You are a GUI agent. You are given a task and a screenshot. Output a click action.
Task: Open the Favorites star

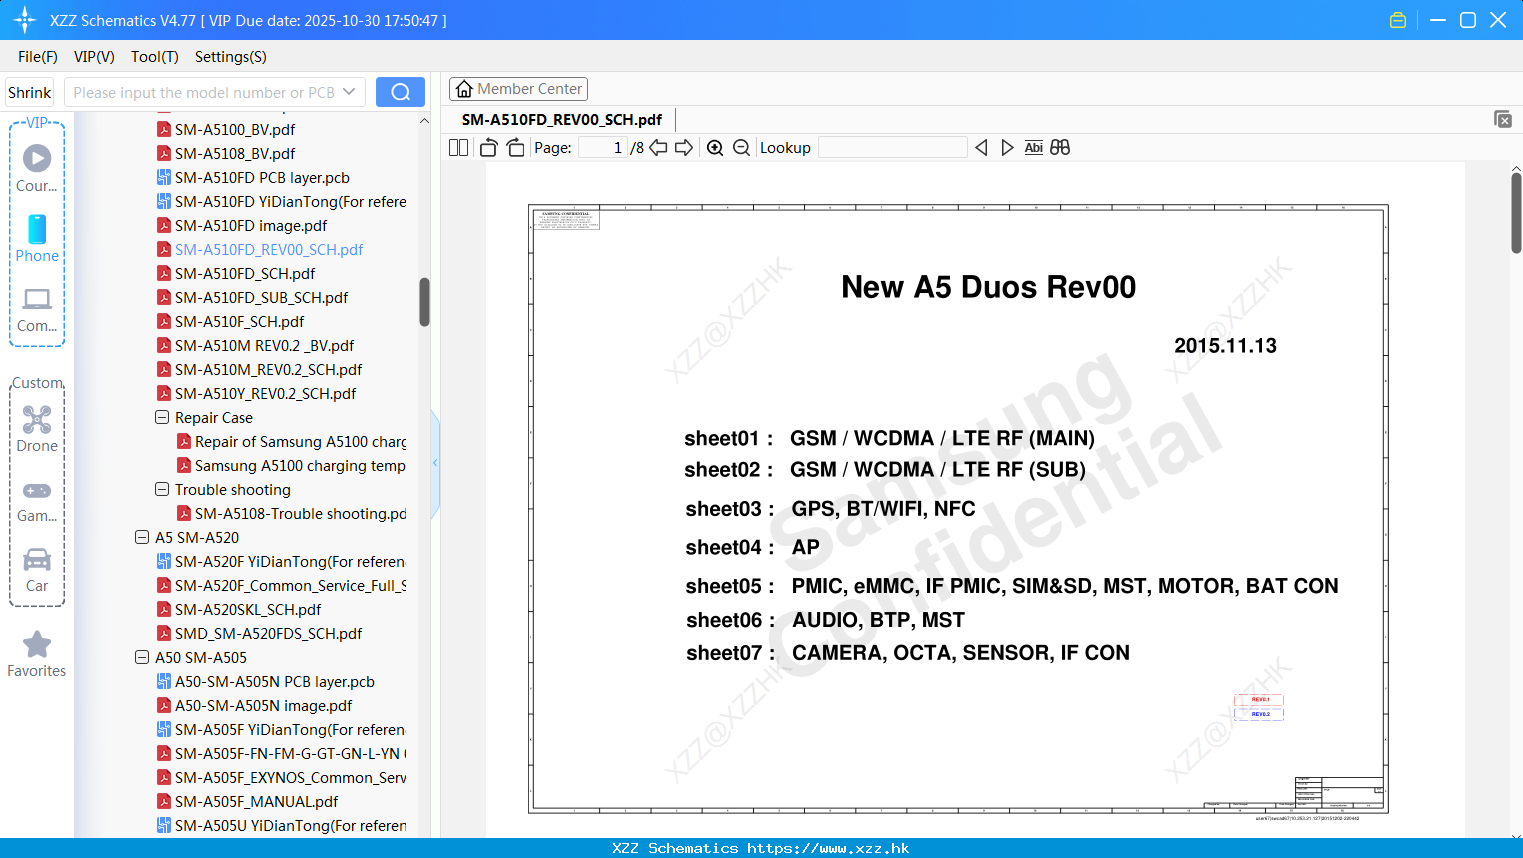pos(37,654)
